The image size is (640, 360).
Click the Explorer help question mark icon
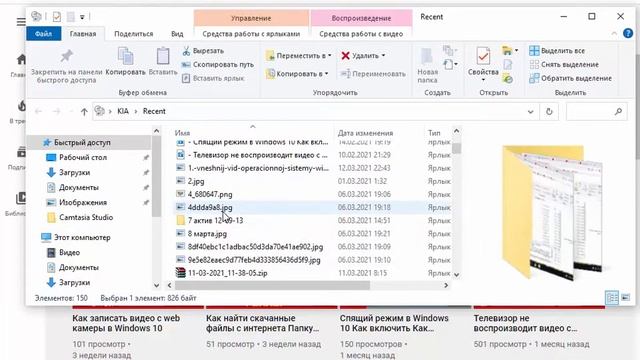tap(628, 33)
